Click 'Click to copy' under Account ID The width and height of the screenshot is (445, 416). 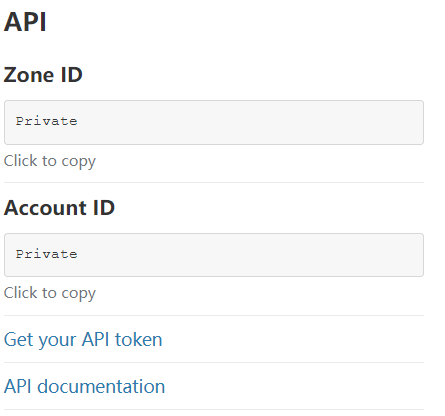click(x=50, y=293)
